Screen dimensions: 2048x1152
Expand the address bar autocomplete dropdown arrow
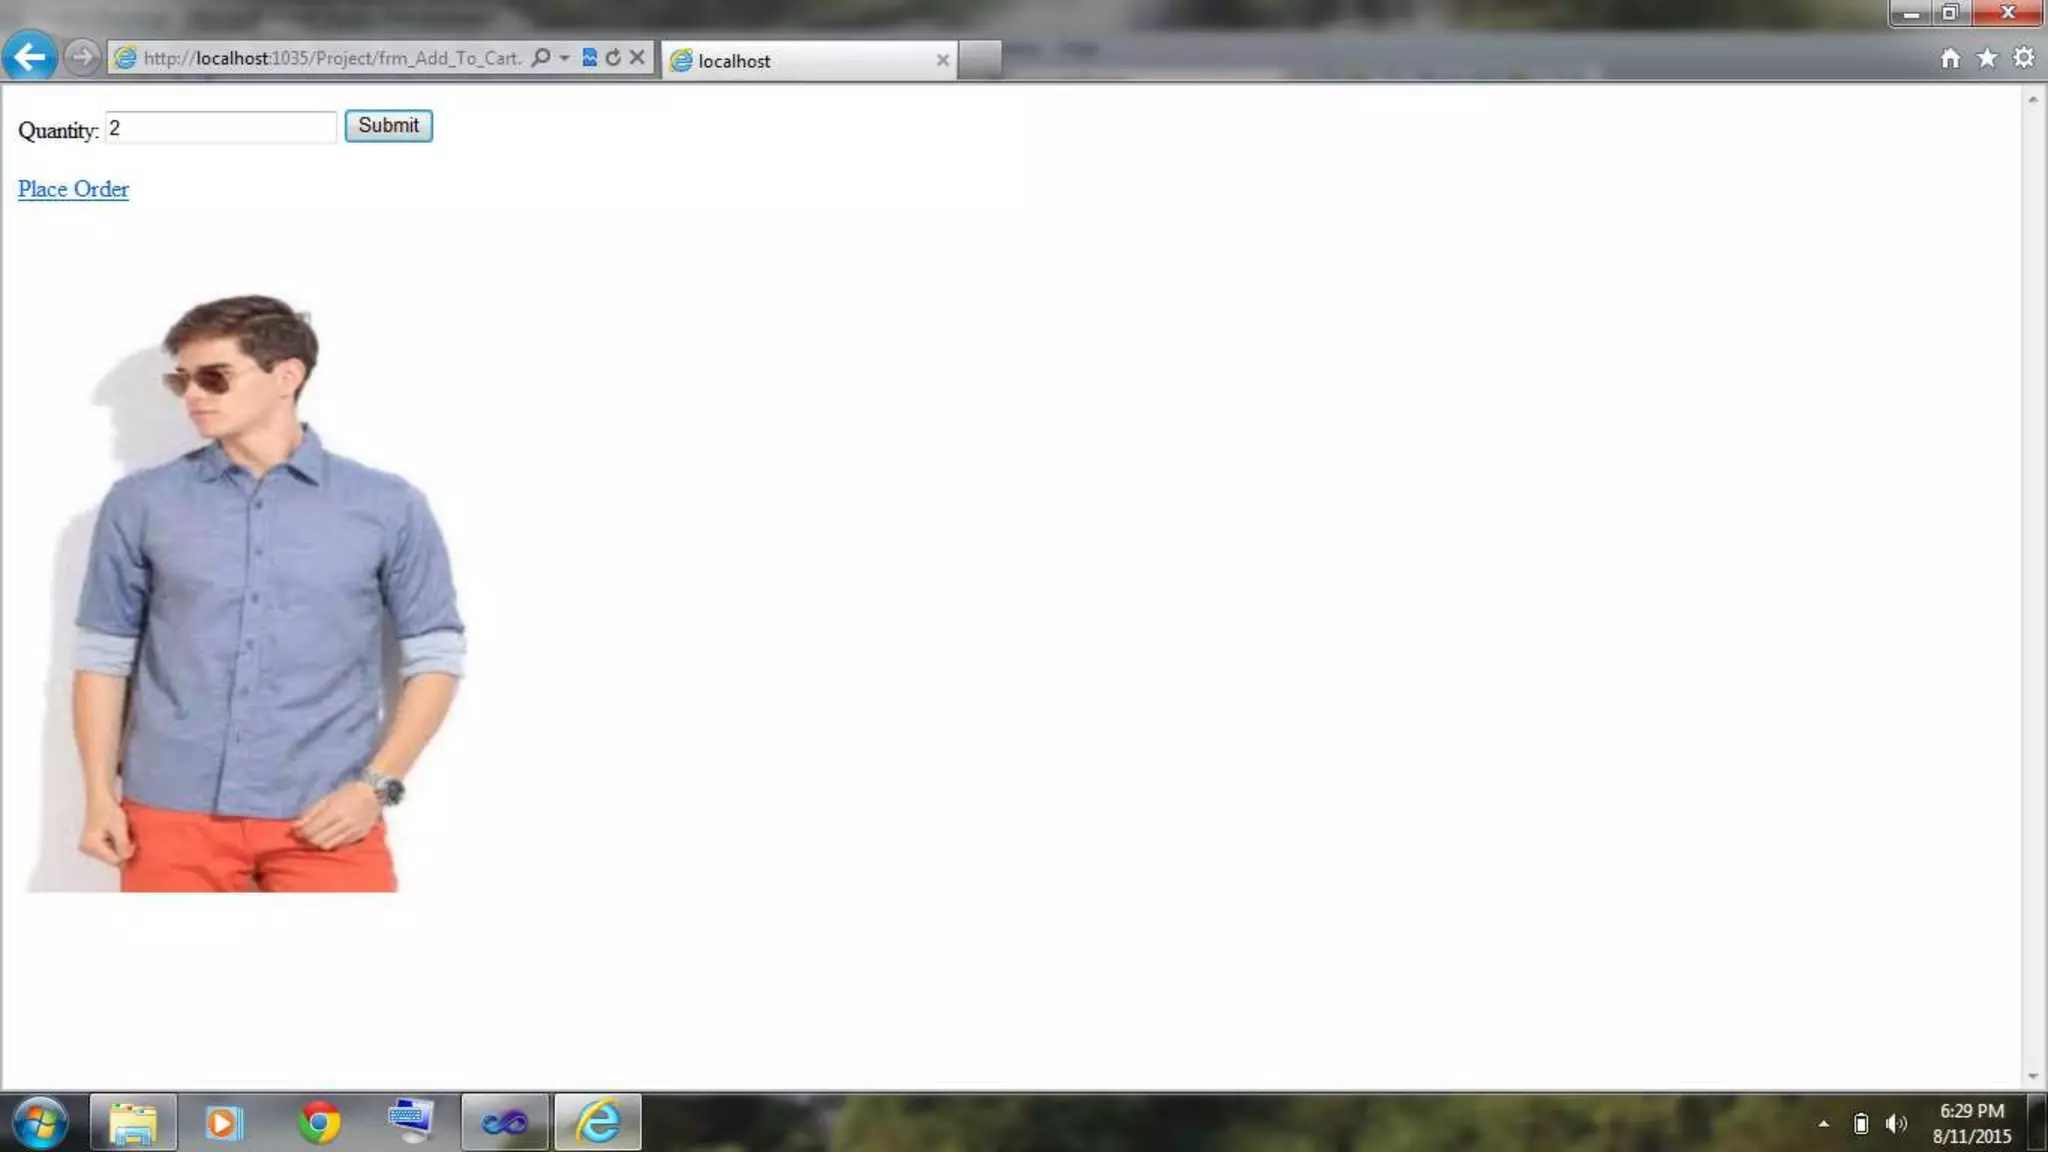click(x=565, y=58)
